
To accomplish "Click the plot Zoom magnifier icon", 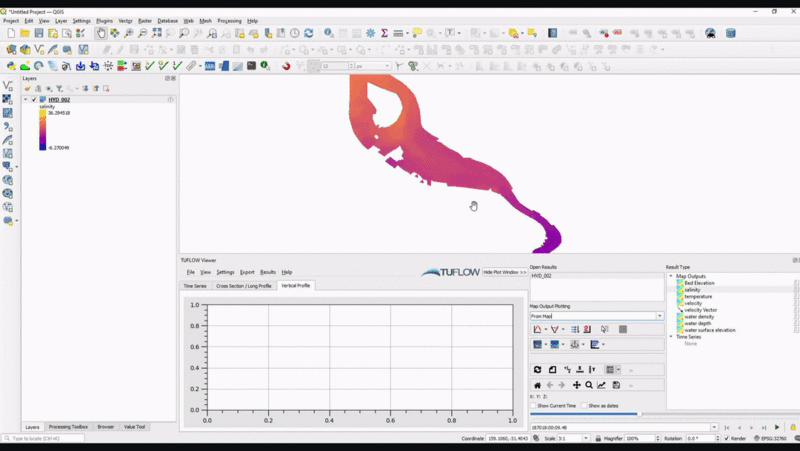I will 589,385.
